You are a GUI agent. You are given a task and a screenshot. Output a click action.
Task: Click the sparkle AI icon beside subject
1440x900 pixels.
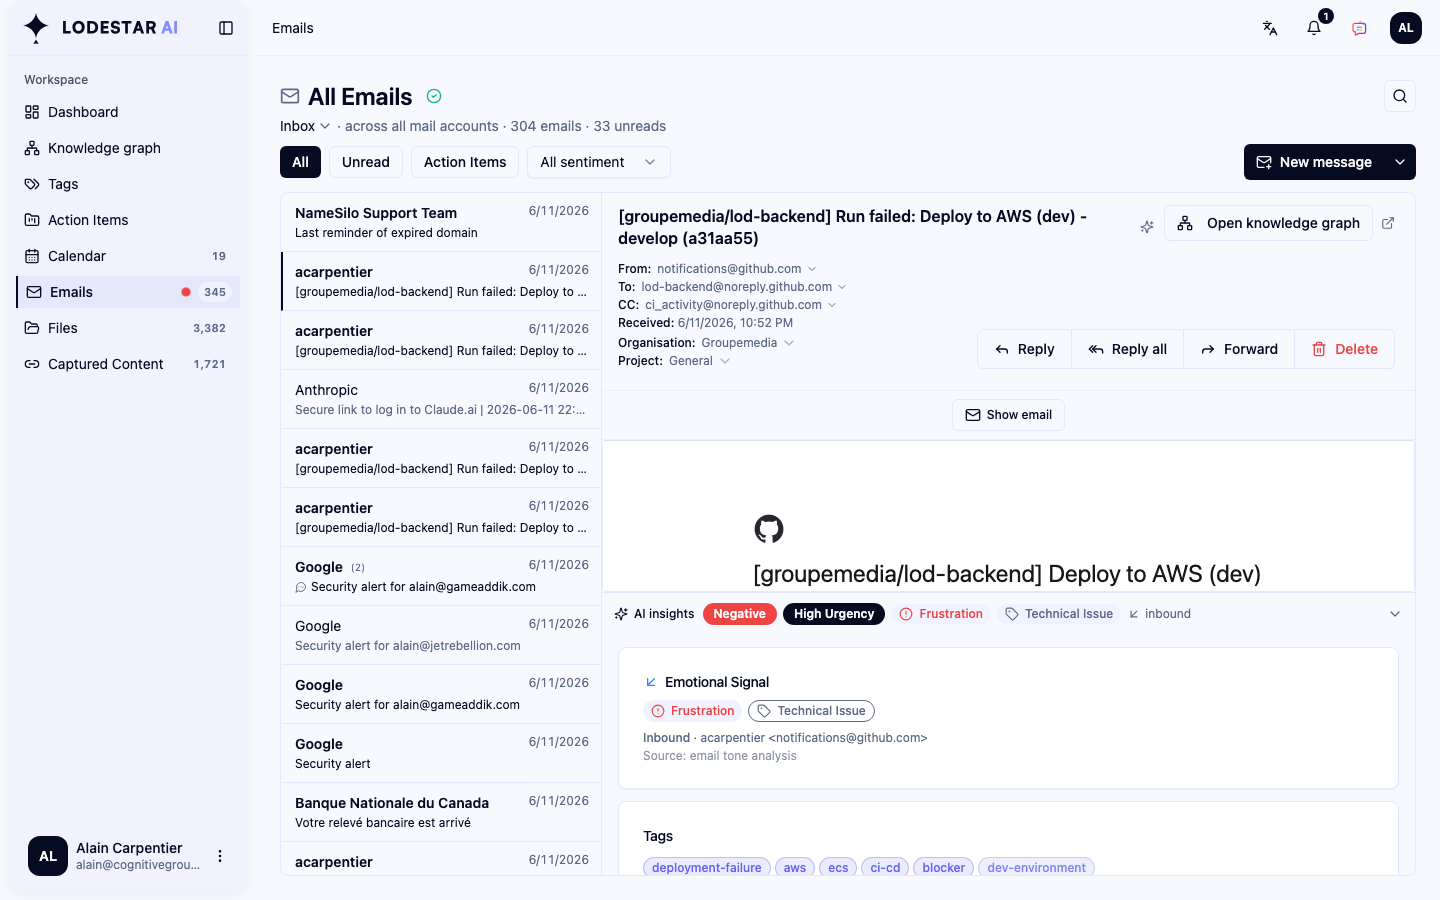click(1147, 227)
